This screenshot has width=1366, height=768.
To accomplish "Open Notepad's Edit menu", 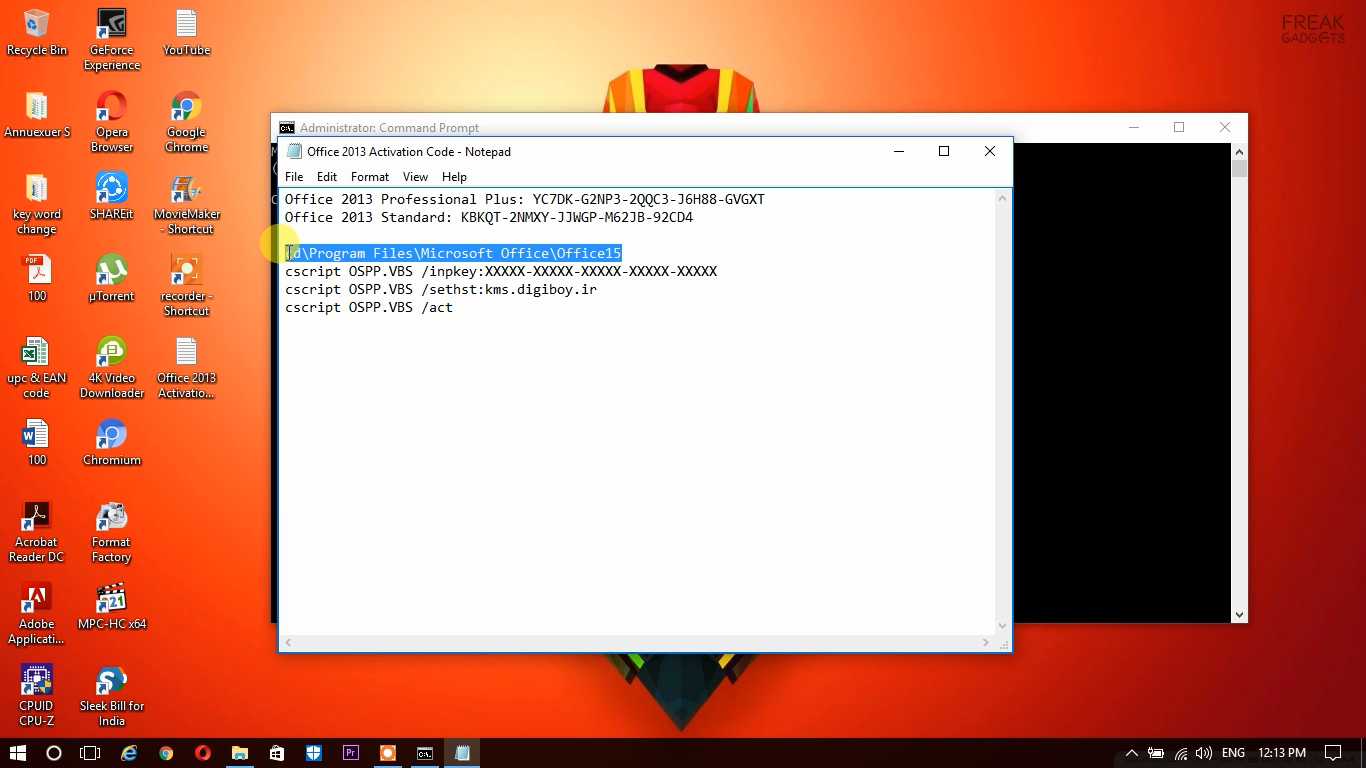I will (x=327, y=176).
